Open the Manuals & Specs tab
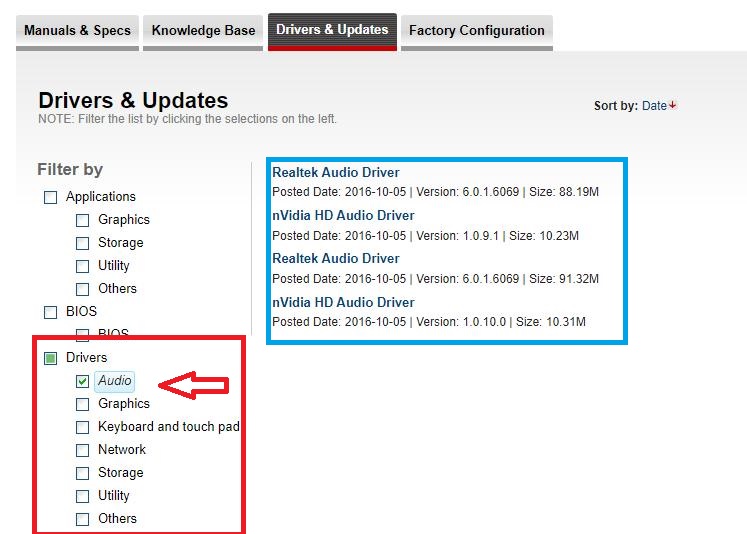The height and width of the screenshot is (534, 747). coord(77,31)
